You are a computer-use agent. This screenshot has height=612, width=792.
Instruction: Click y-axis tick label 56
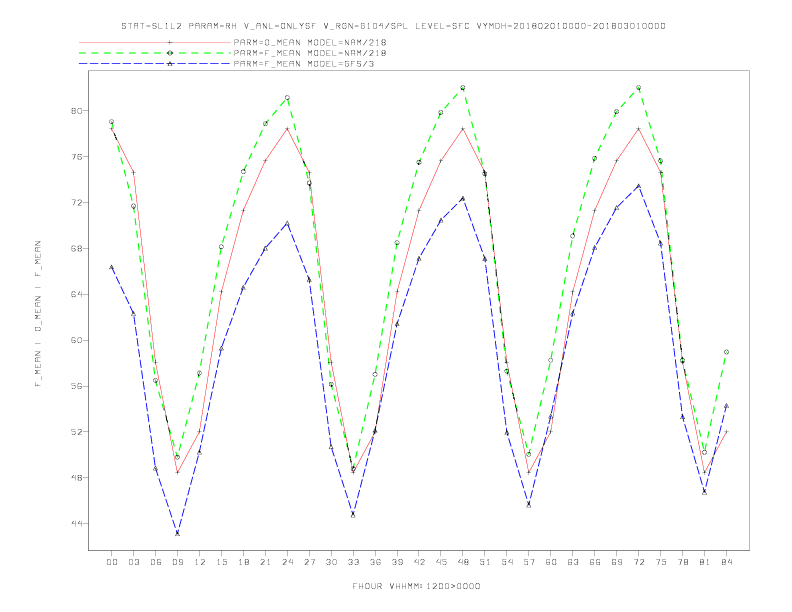[76, 386]
